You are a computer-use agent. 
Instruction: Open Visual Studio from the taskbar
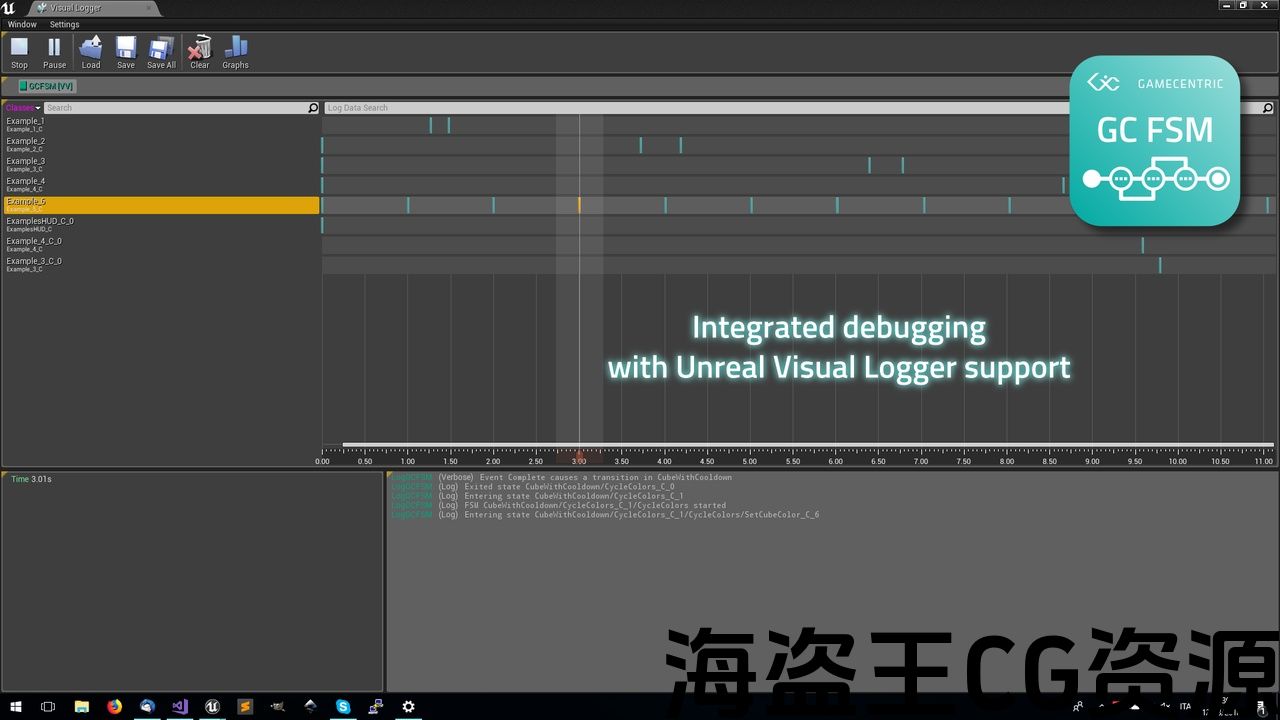[180, 706]
